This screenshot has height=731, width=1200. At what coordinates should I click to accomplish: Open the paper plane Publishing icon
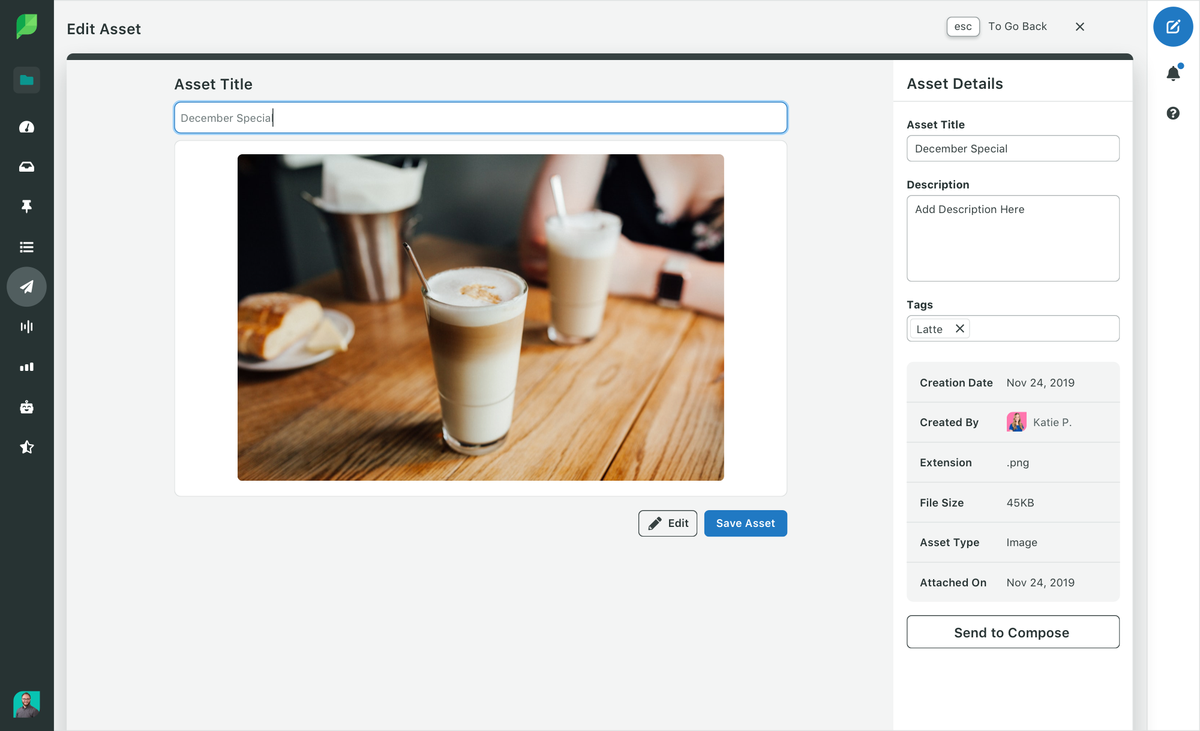click(27, 287)
